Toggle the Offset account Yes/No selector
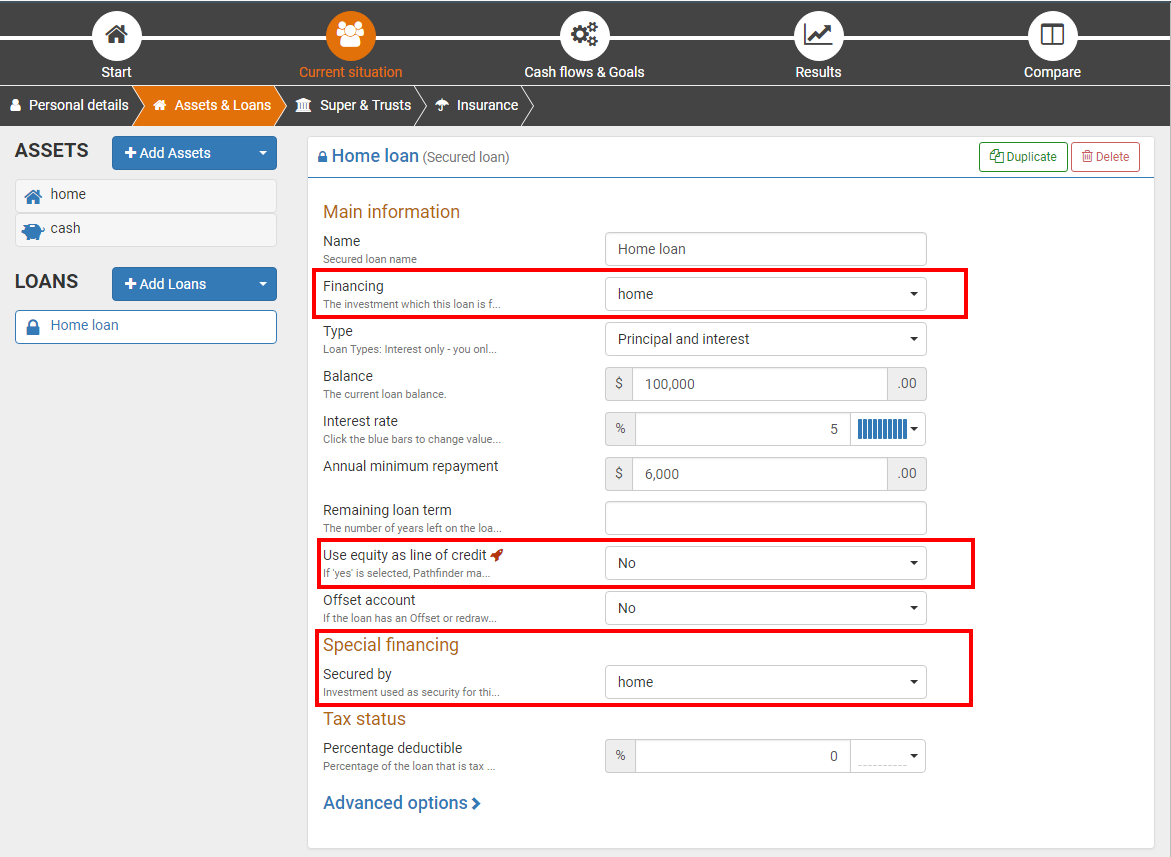This screenshot has width=1171, height=857. click(765, 608)
